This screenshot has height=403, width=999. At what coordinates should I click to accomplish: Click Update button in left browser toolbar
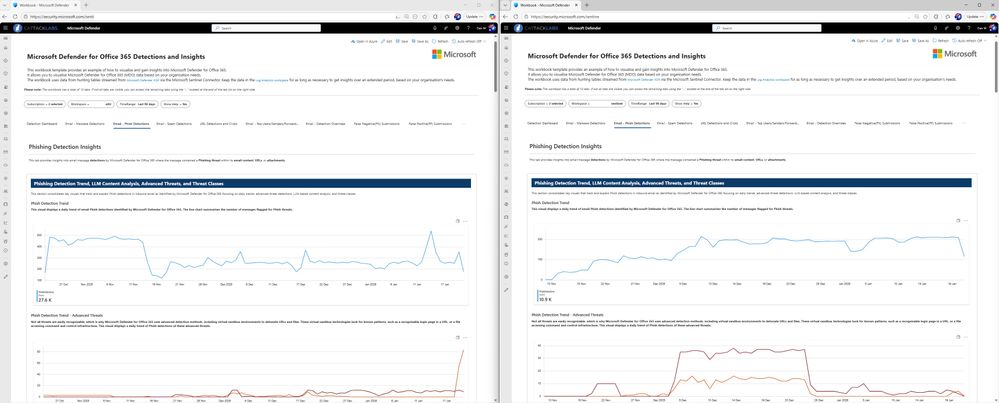[x=473, y=17]
